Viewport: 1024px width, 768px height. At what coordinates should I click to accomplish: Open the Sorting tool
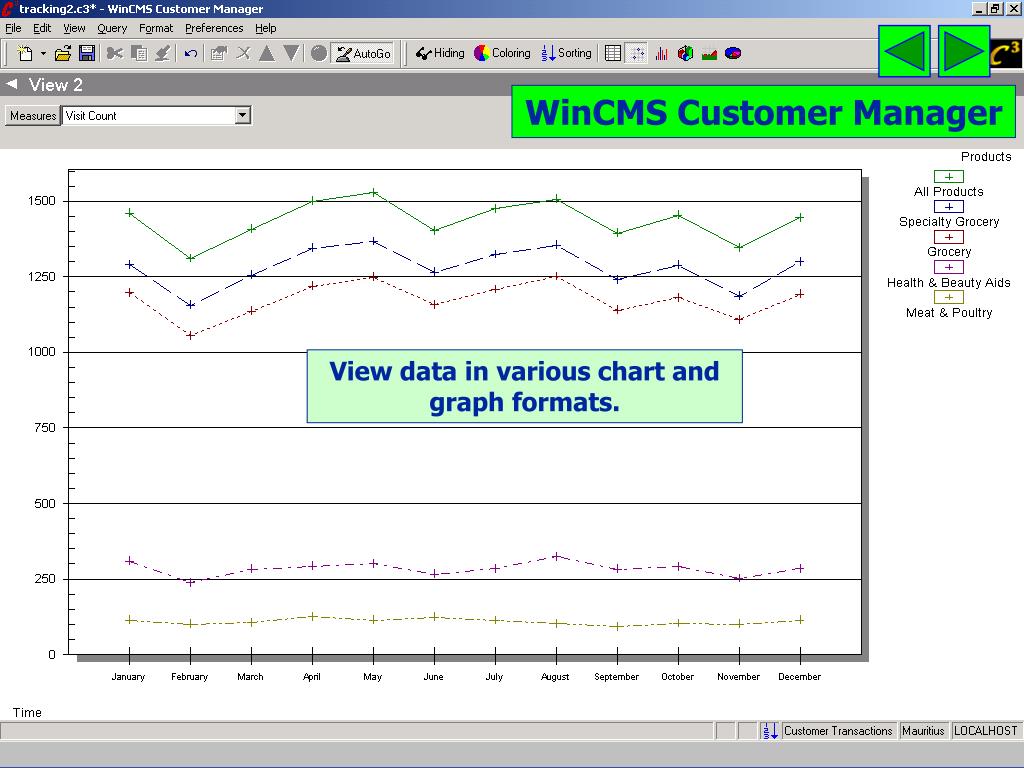pyautogui.click(x=566, y=54)
